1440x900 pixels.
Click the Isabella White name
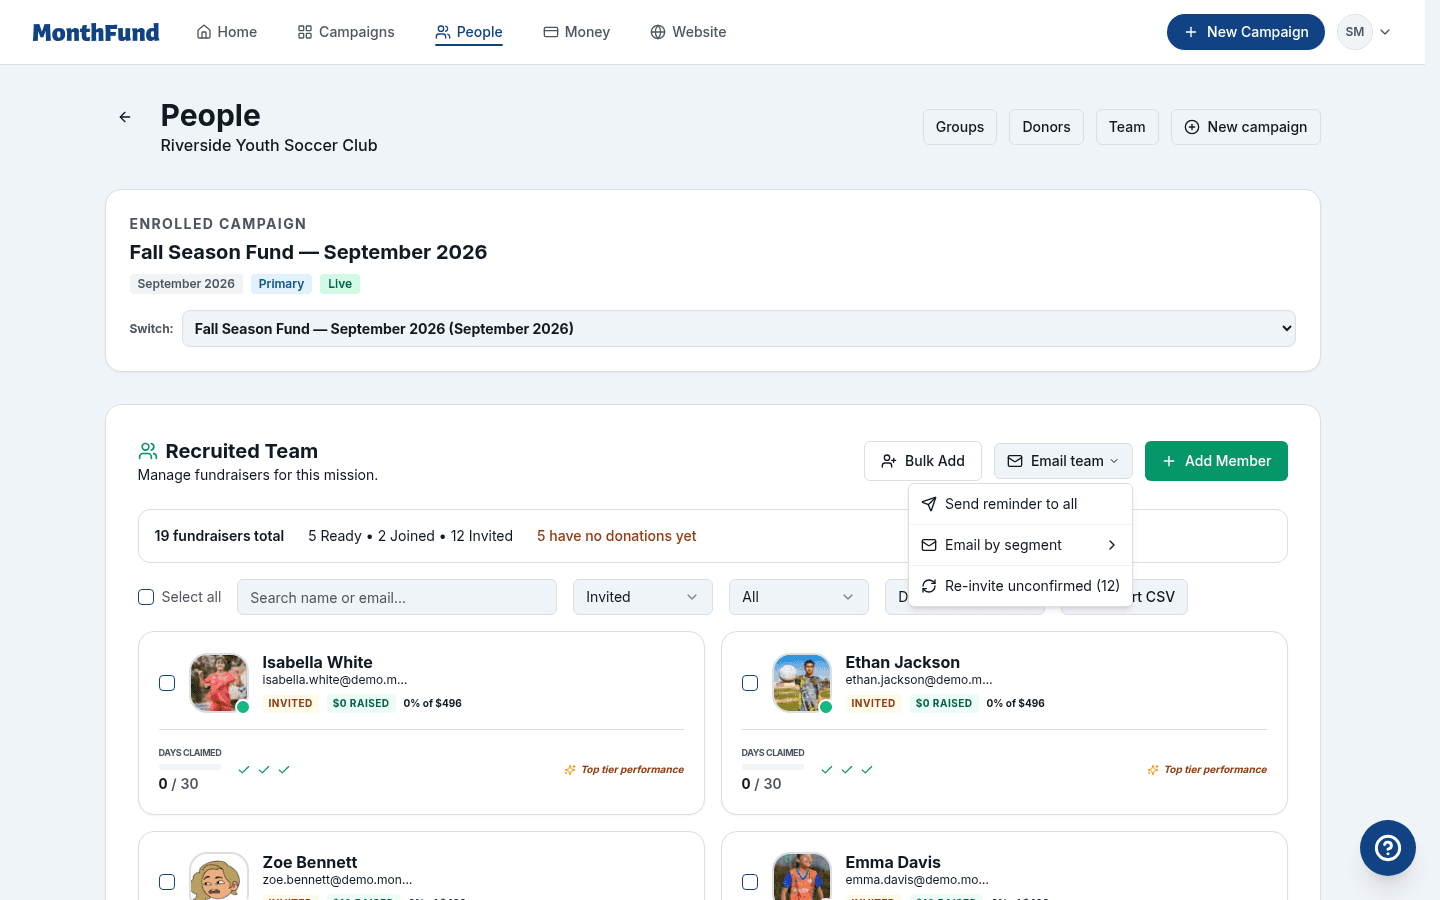(x=318, y=662)
